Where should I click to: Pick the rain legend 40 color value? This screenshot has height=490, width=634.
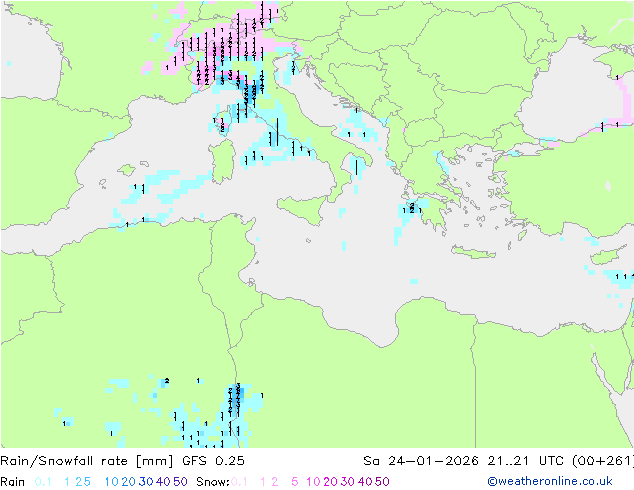coord(163,482)
